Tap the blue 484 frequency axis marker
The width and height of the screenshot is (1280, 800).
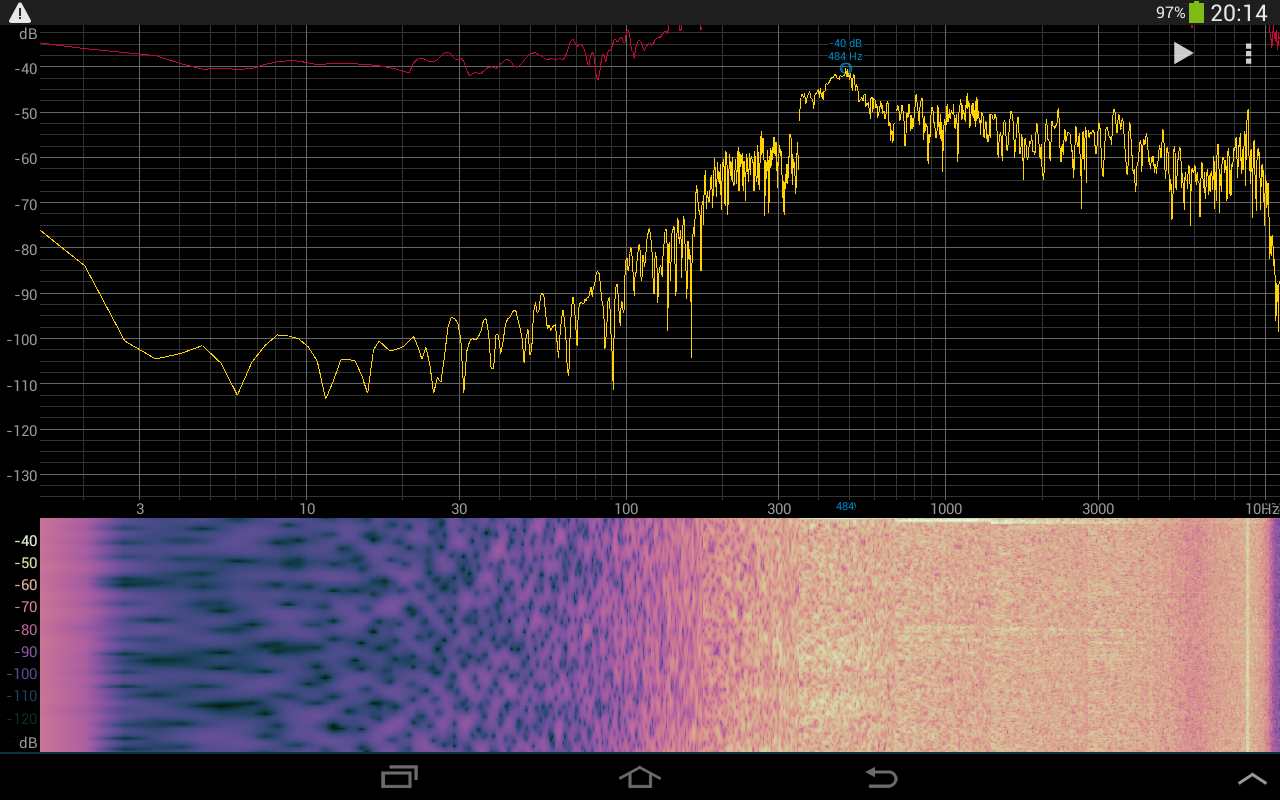click(x=845, y=507)
